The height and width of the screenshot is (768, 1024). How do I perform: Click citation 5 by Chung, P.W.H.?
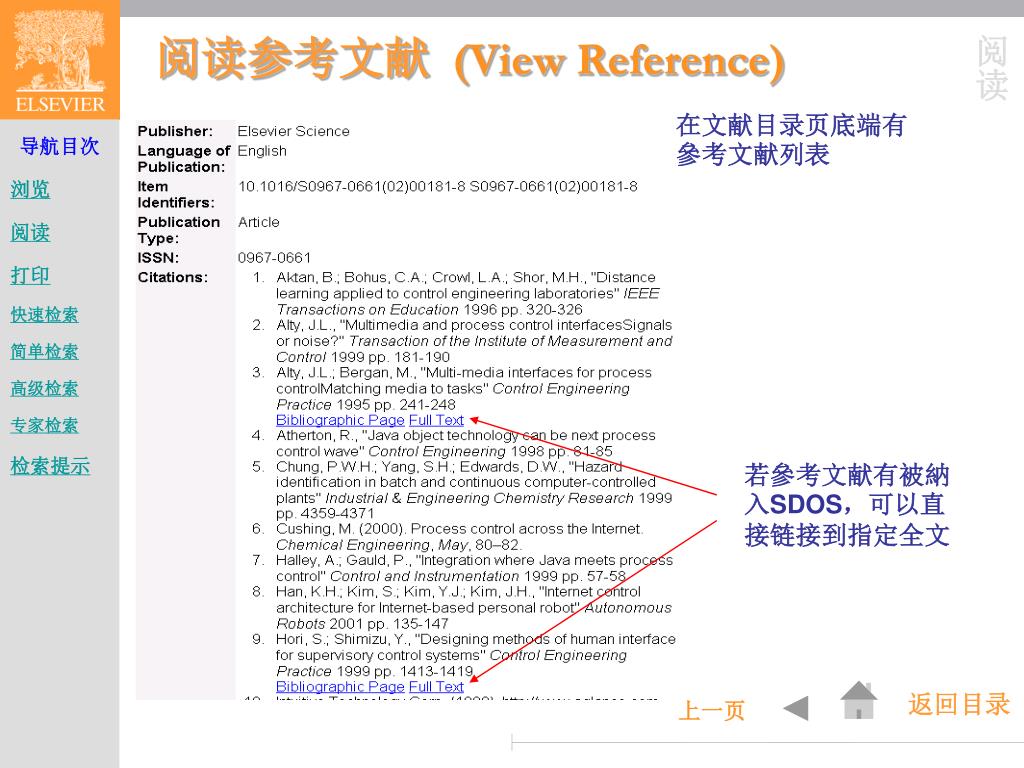[x=462, y=490]
